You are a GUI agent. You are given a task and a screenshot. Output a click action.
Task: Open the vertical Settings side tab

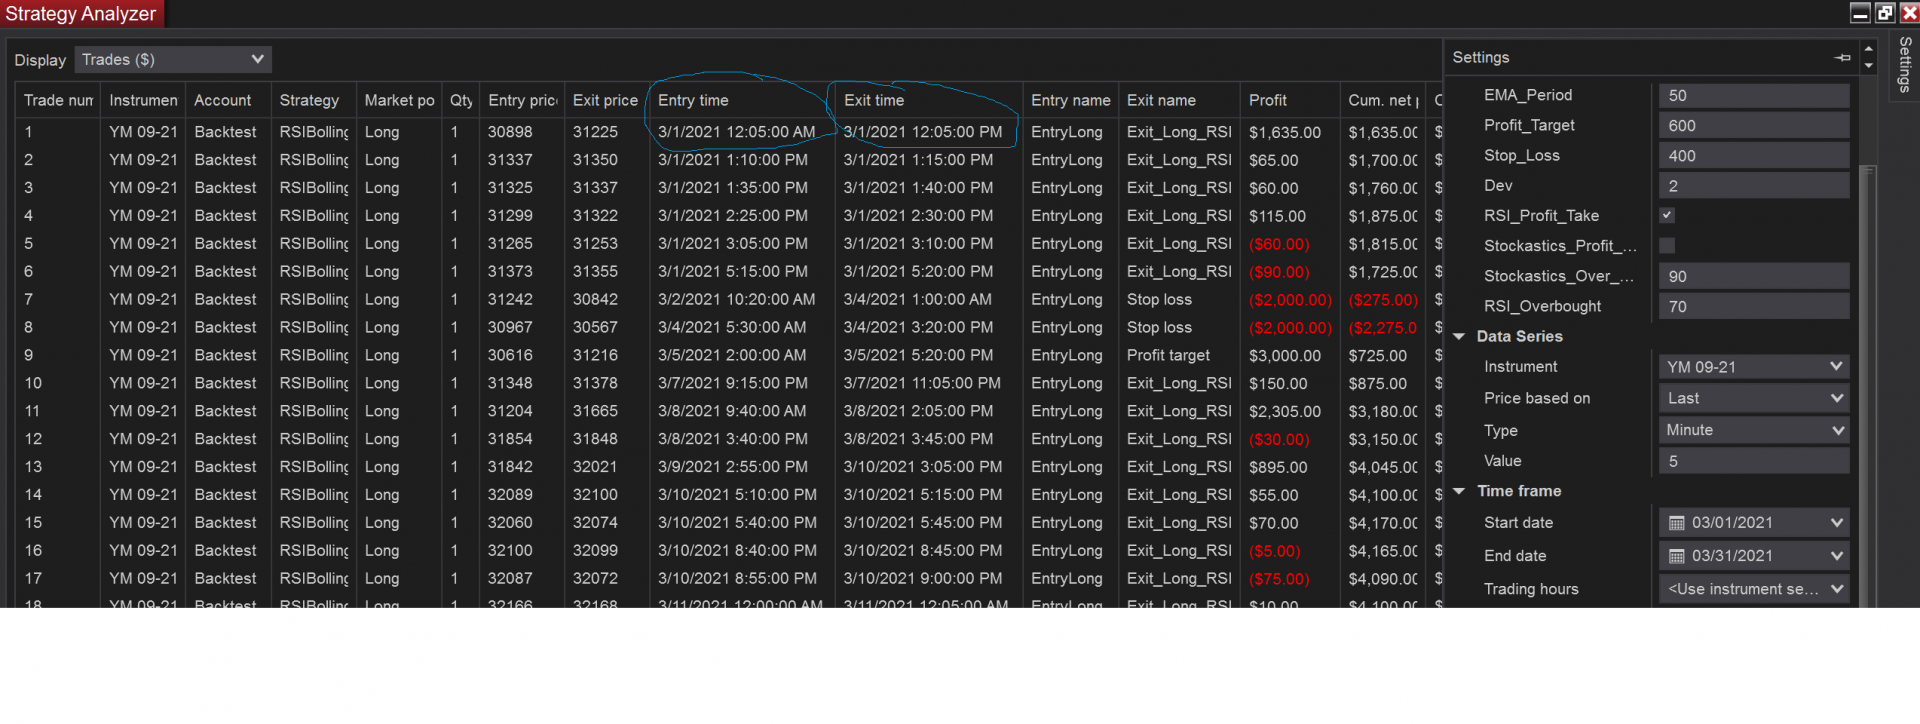tap(1905, 64)
